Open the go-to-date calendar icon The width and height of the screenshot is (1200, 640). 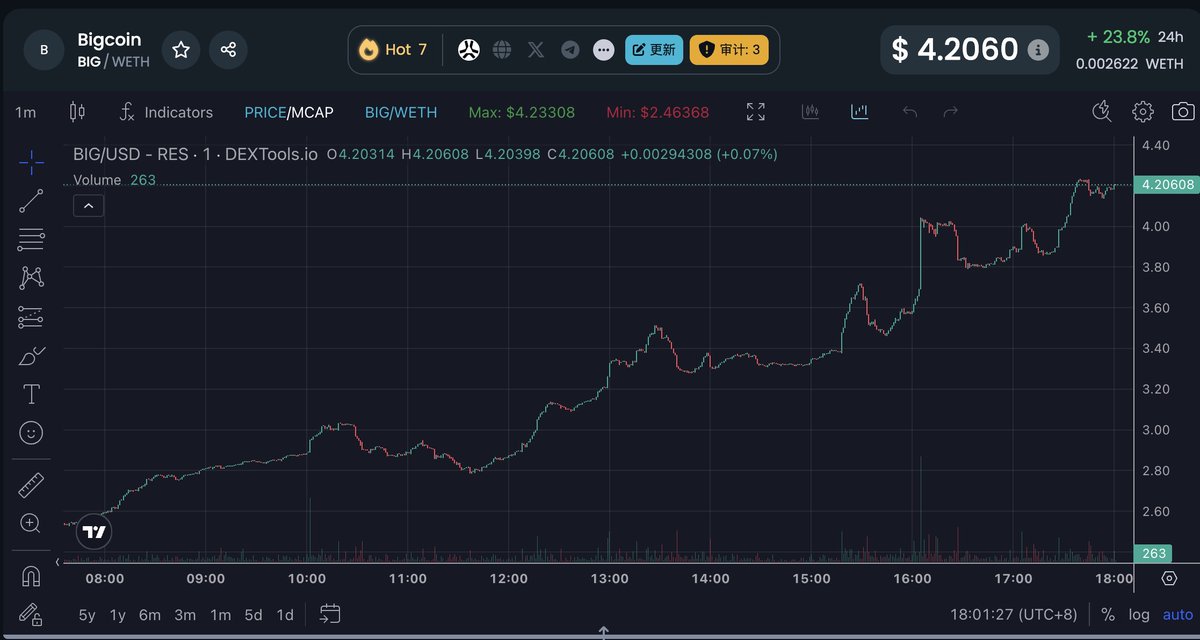330,614
